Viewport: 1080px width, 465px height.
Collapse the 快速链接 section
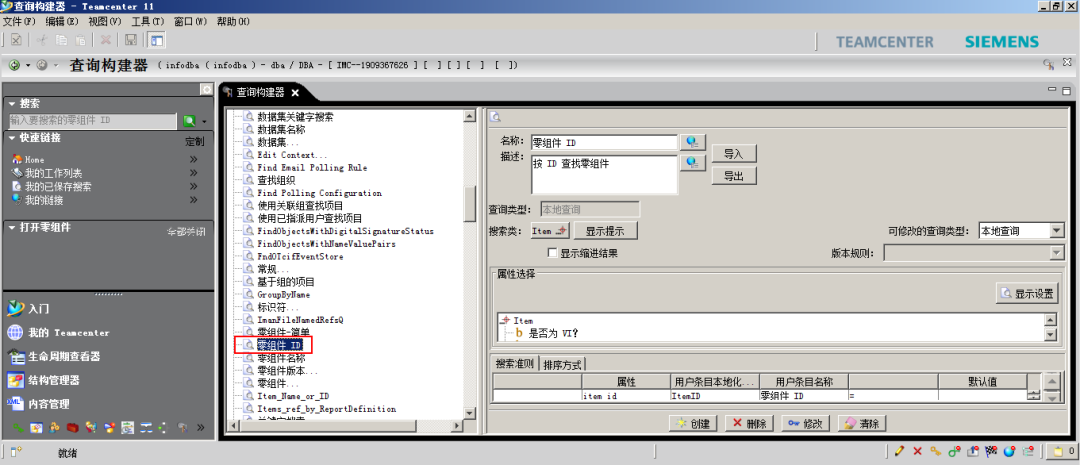point(12,138)
